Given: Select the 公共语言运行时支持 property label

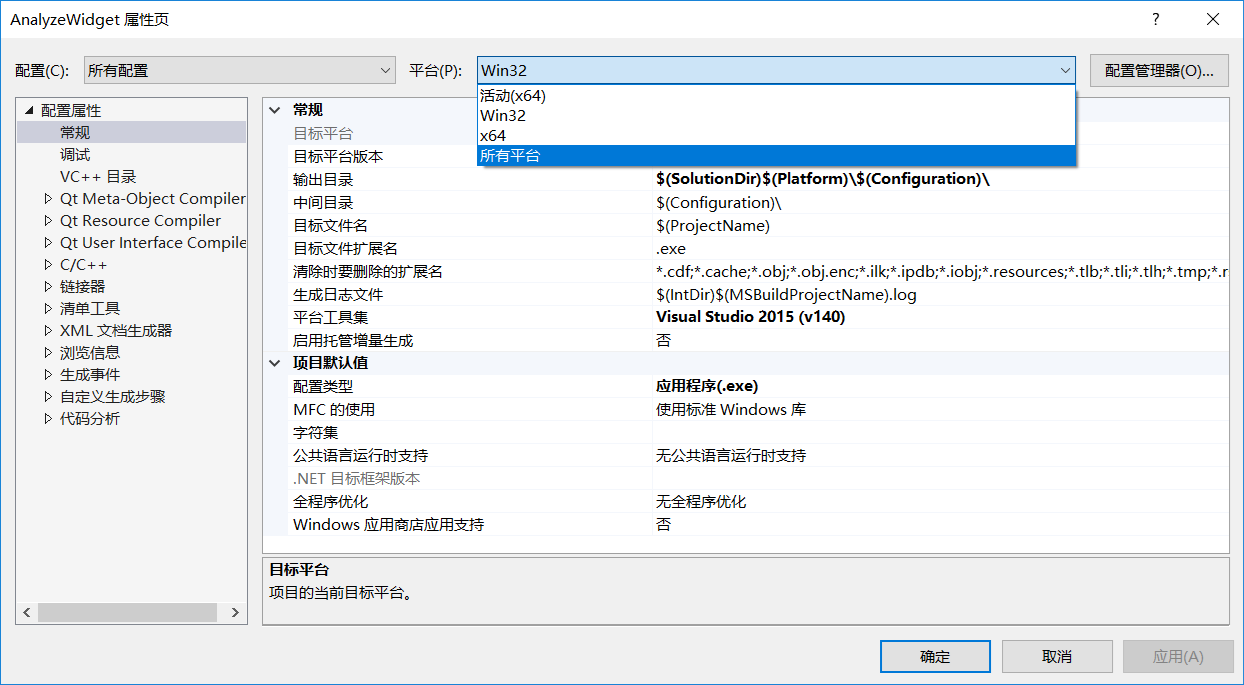Looking at the screenshot, I should (360, 456).
